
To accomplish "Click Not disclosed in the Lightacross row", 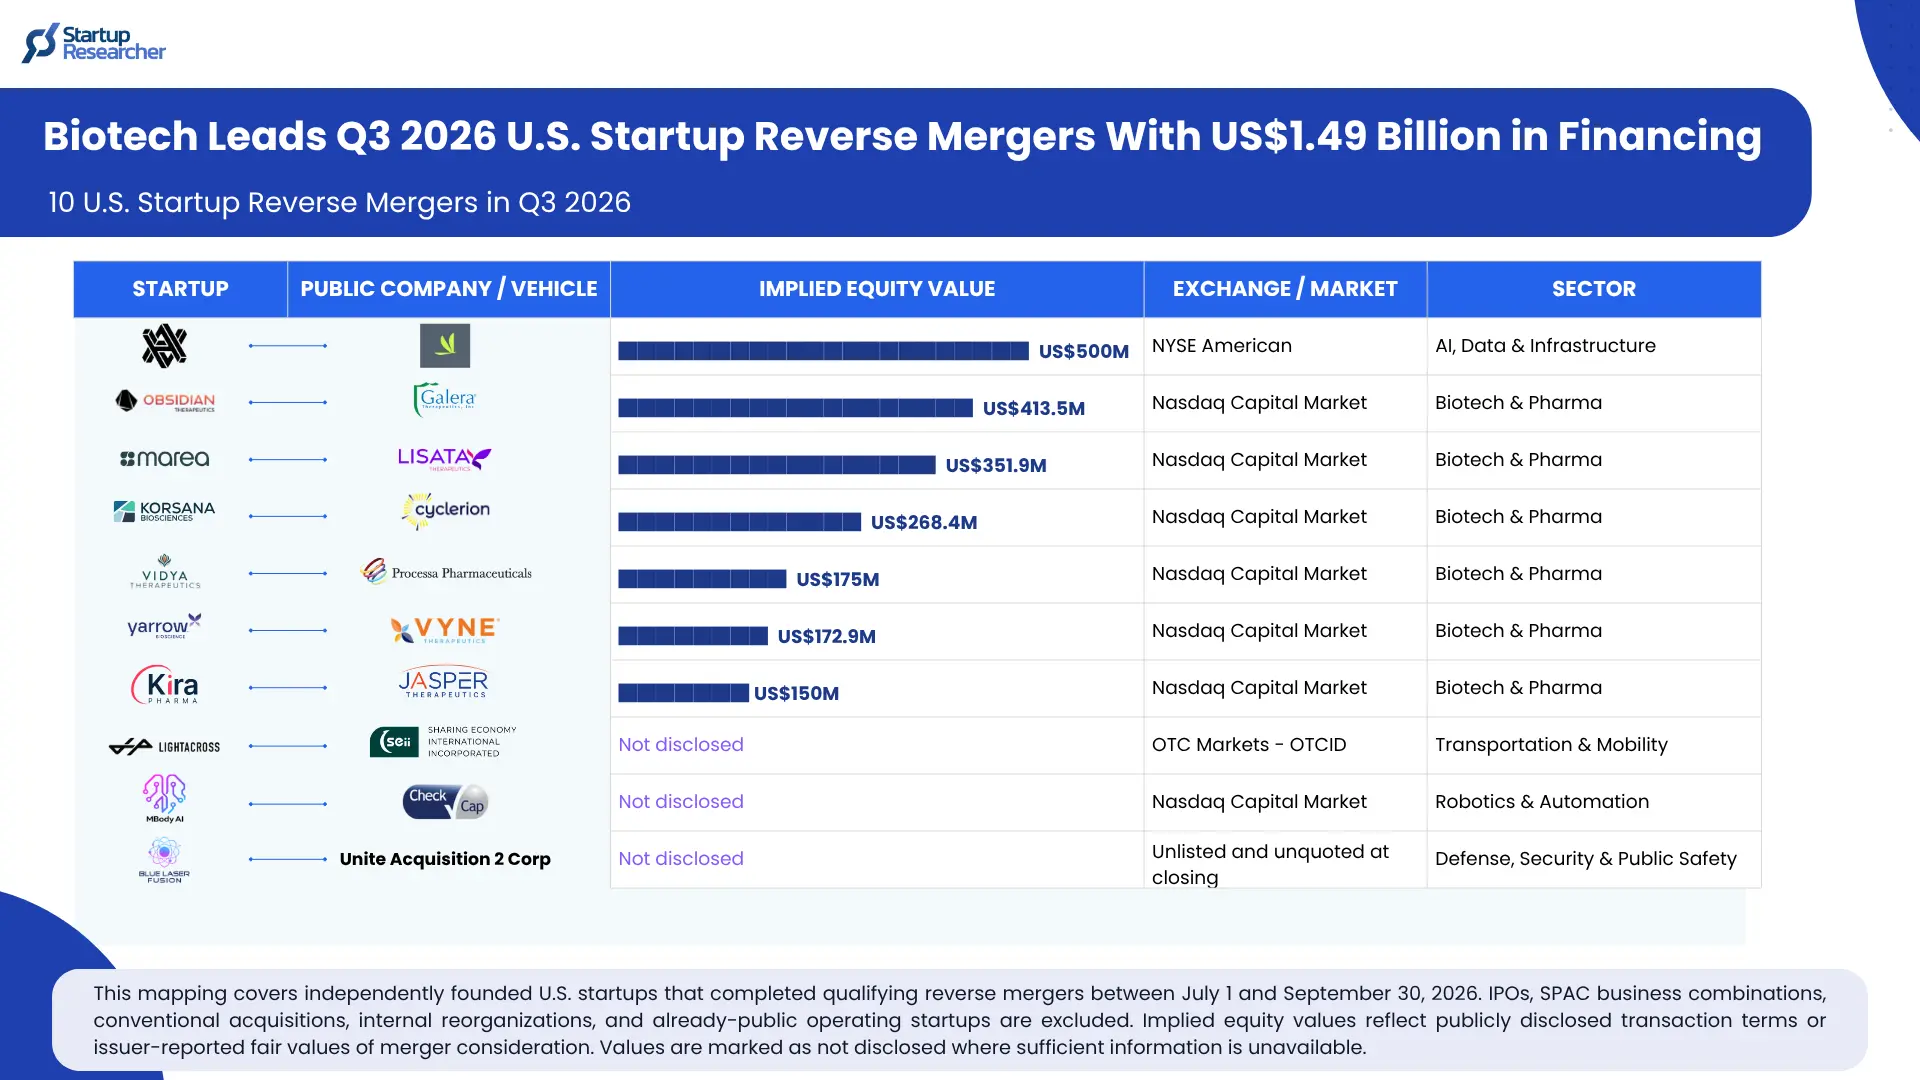I will (681, 745).
